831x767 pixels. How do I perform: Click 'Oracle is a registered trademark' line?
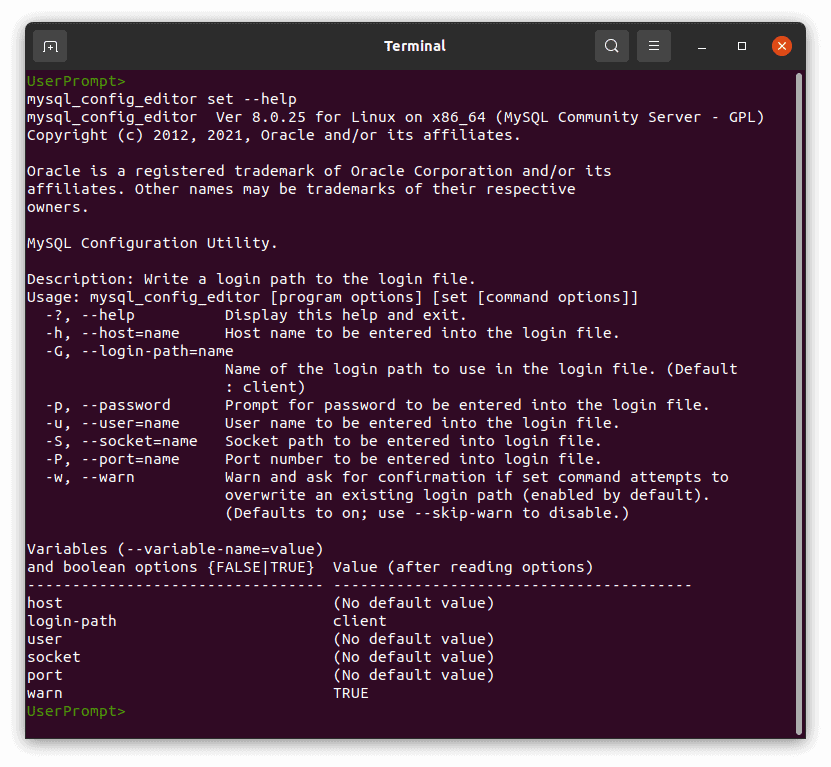(319, 171)
